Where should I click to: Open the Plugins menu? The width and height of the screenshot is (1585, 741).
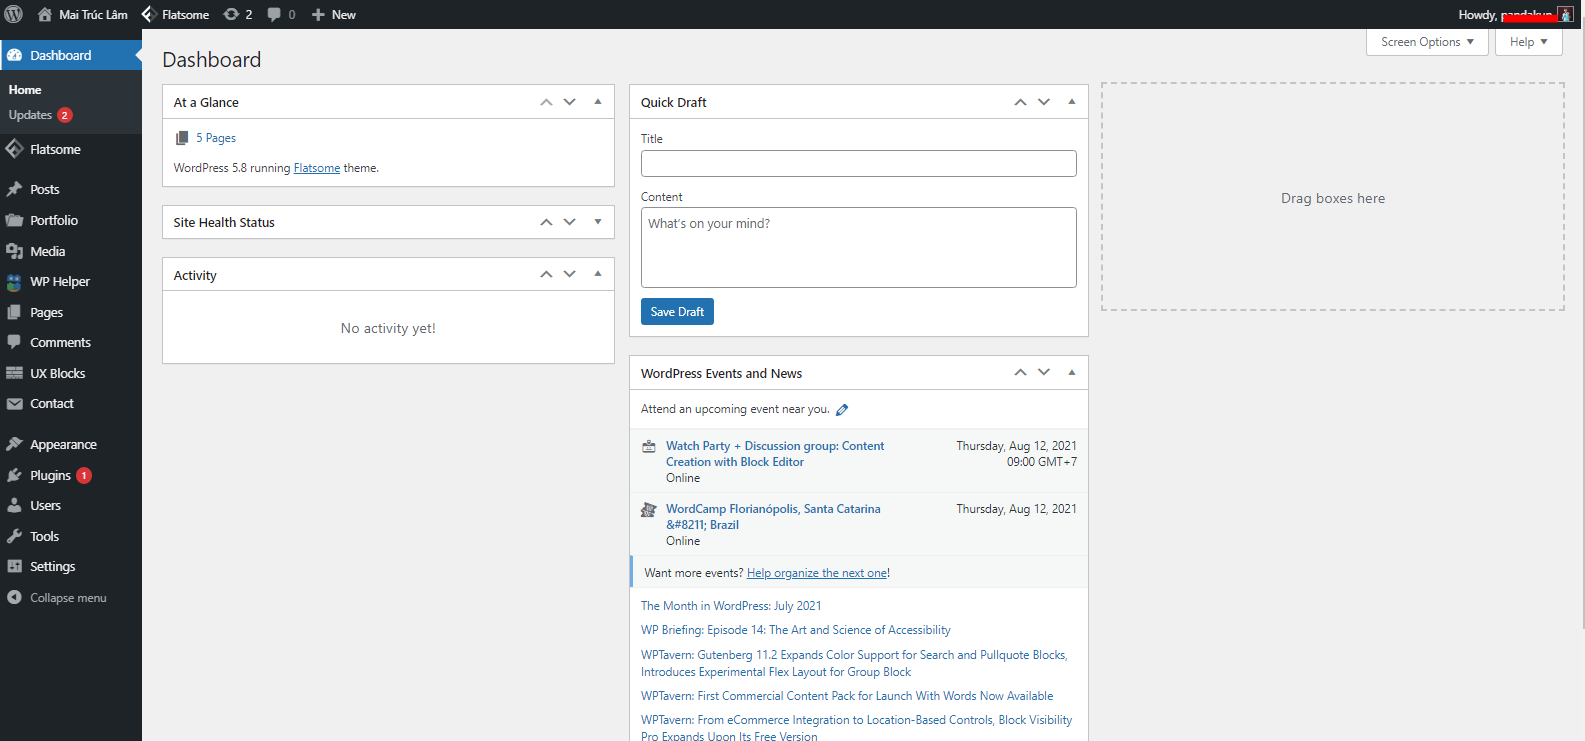70,475
